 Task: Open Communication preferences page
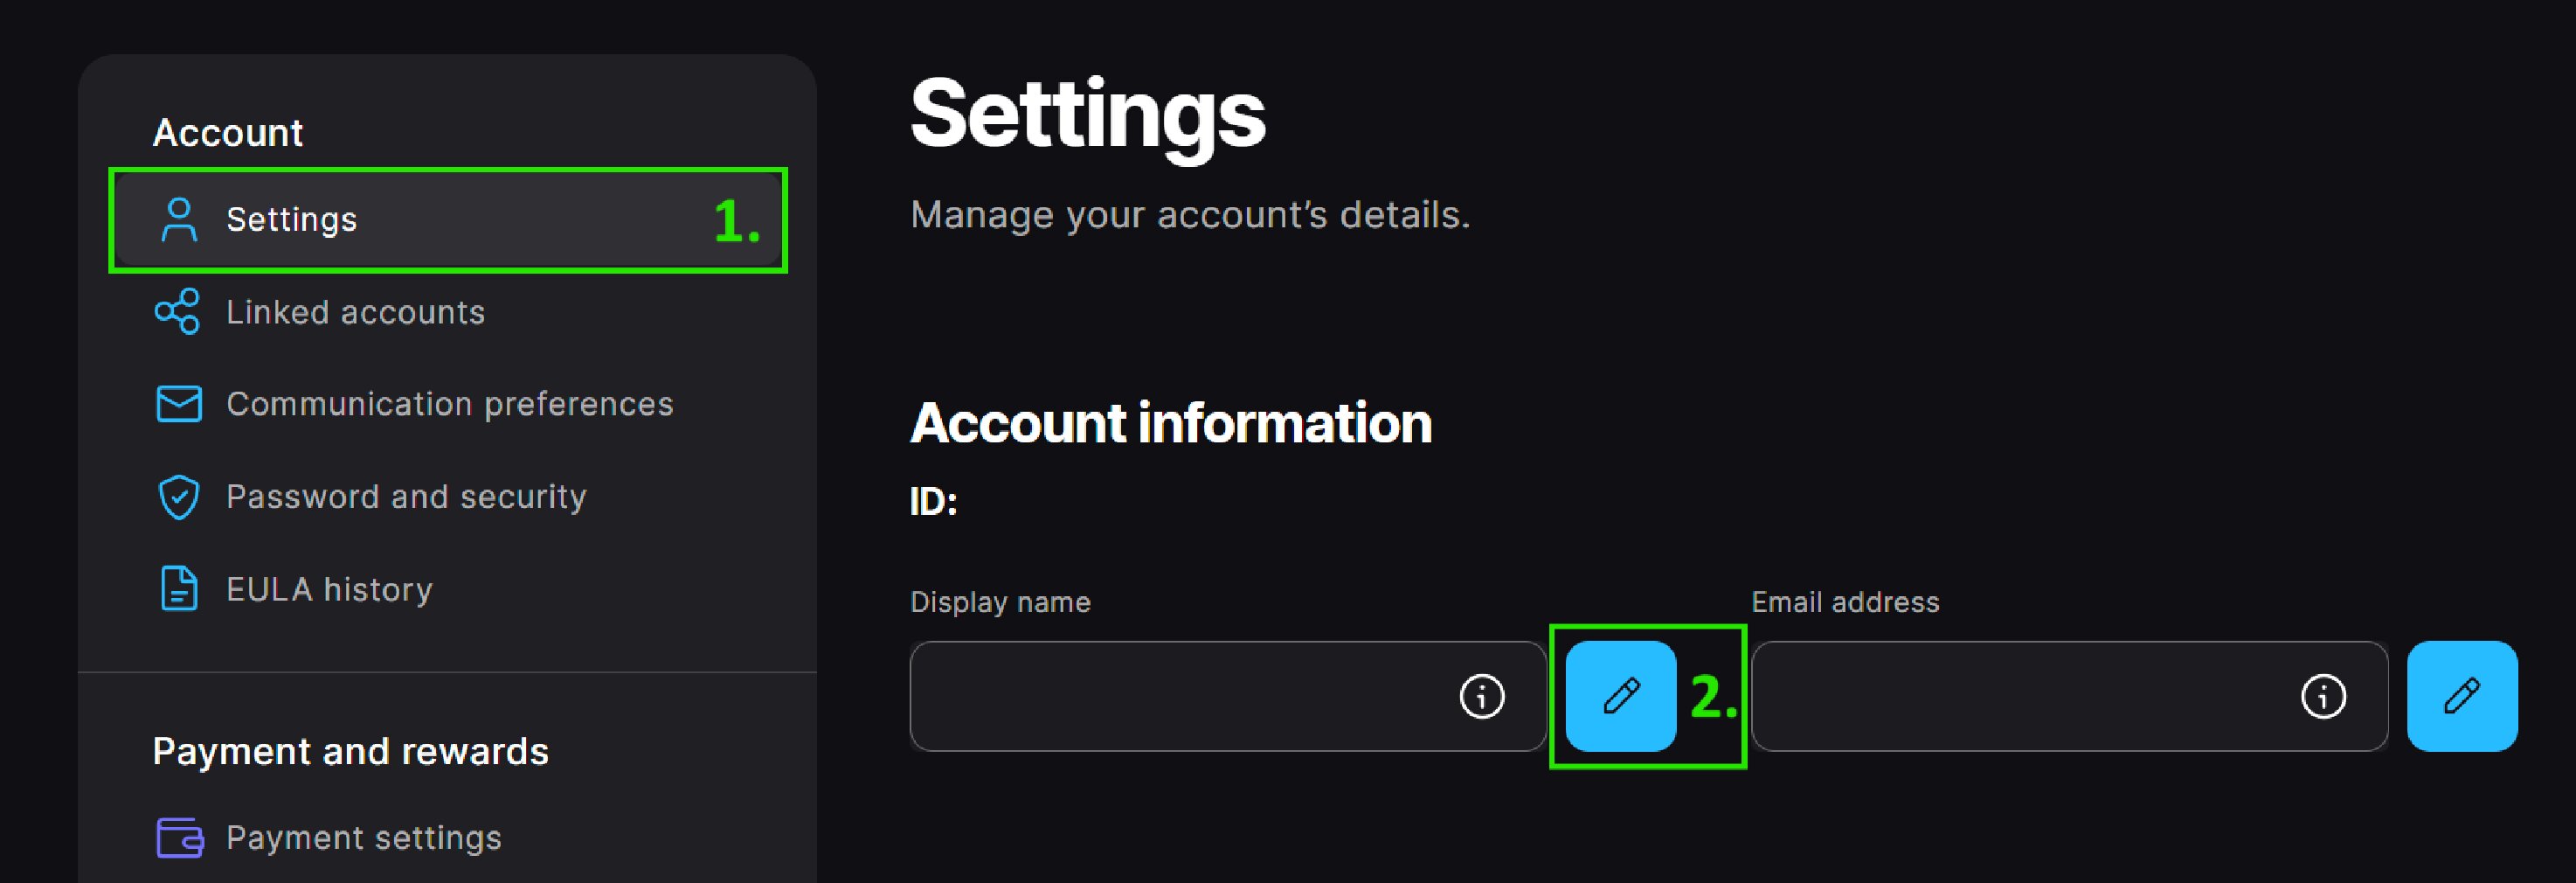[x=449, y=404]
